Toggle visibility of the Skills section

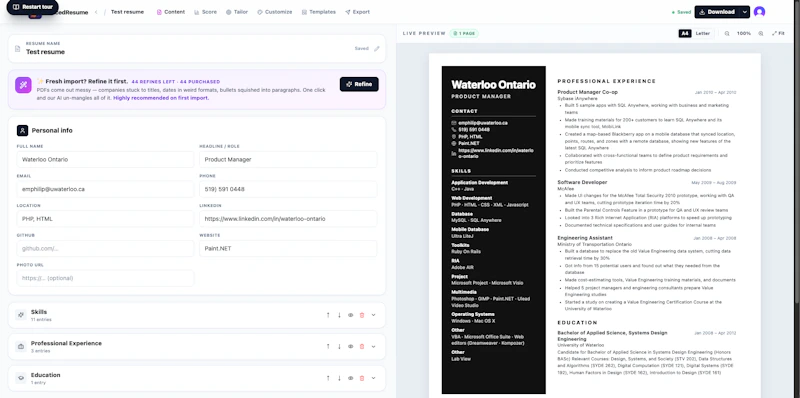tap(351, 315)
